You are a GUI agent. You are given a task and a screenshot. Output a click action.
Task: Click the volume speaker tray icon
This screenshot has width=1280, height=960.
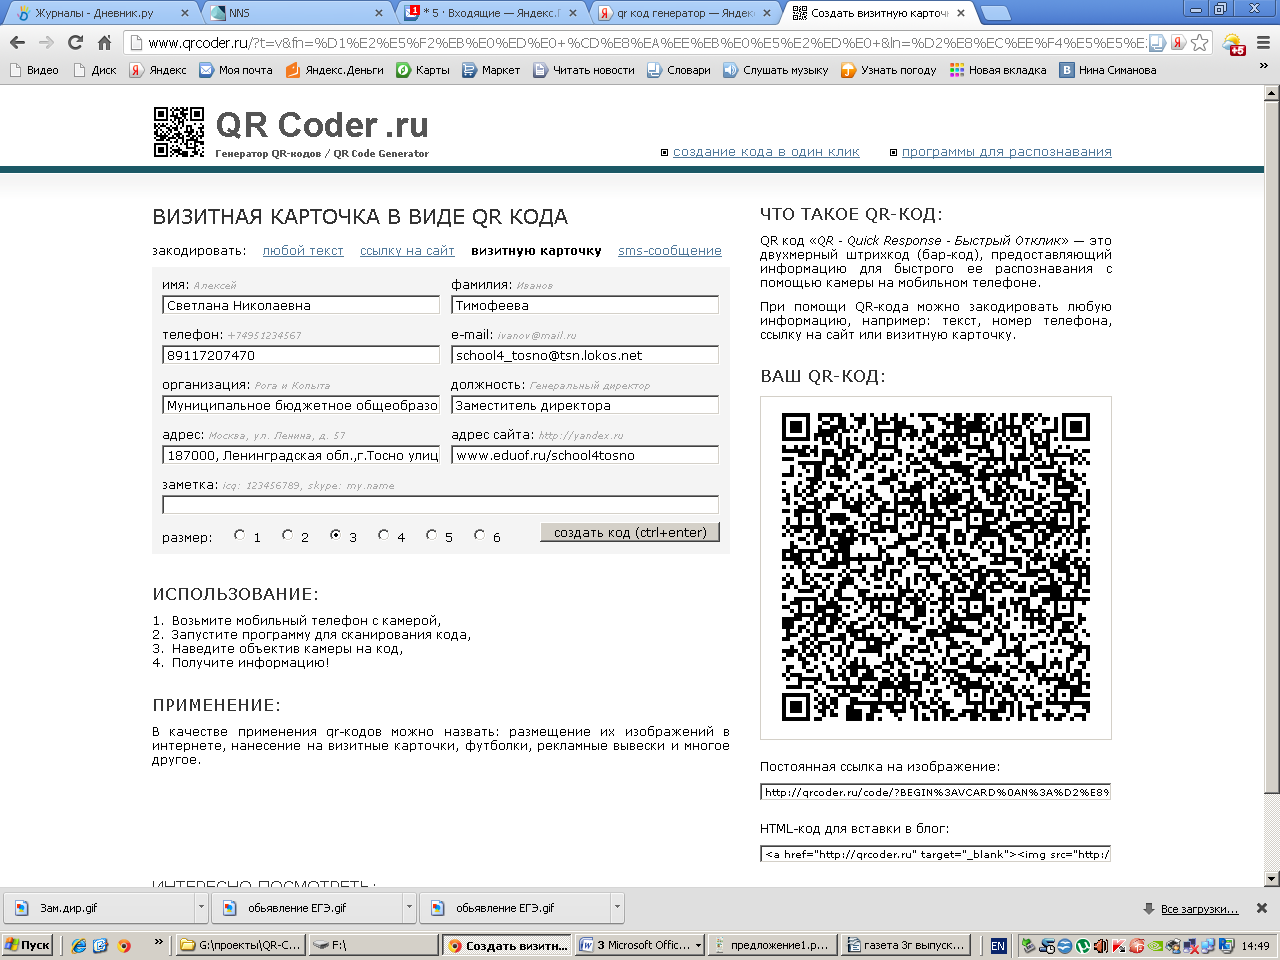click(1101, 945)
